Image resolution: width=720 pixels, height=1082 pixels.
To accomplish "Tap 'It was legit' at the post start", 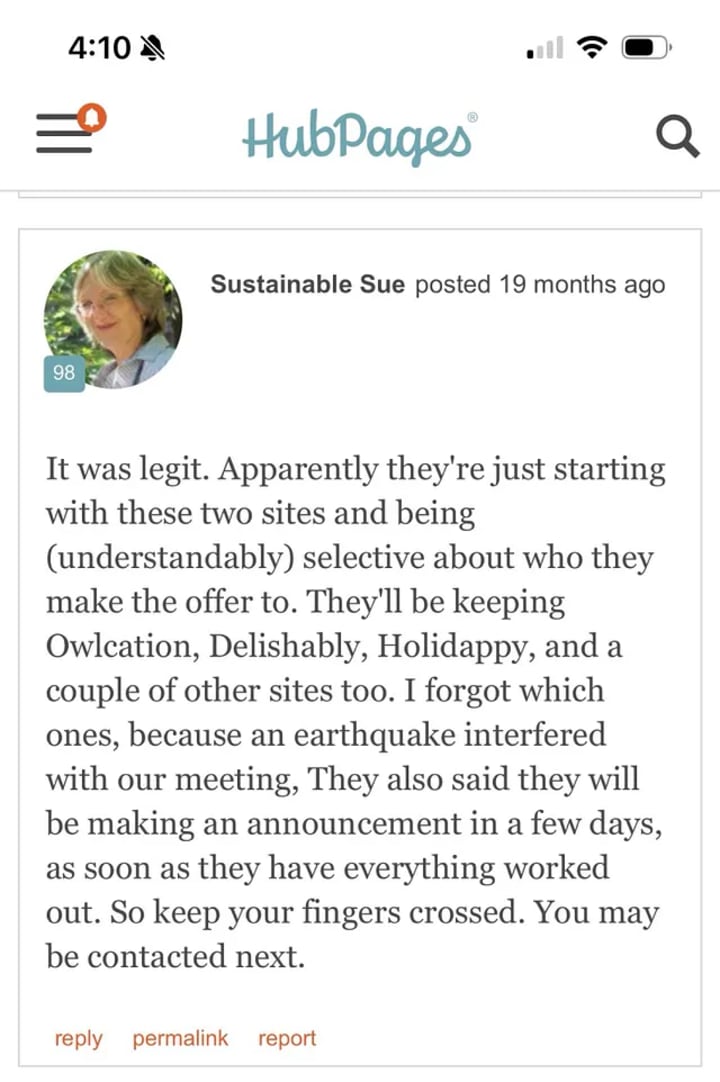I will click(x=126, y=470).
